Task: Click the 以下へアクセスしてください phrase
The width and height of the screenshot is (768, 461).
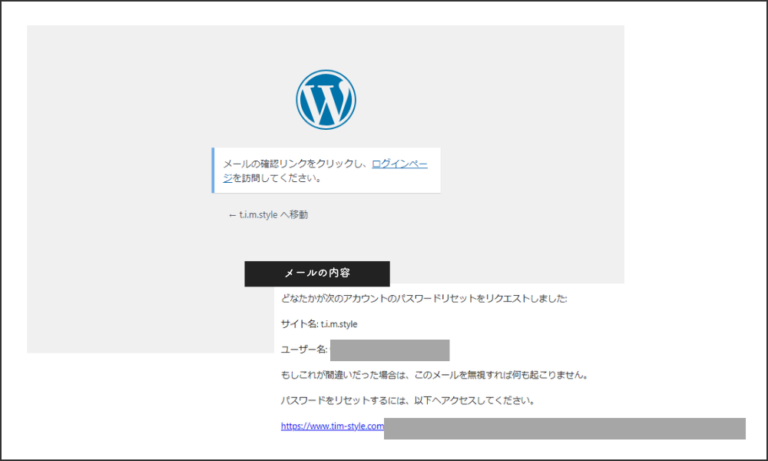Action: [485, 401]
